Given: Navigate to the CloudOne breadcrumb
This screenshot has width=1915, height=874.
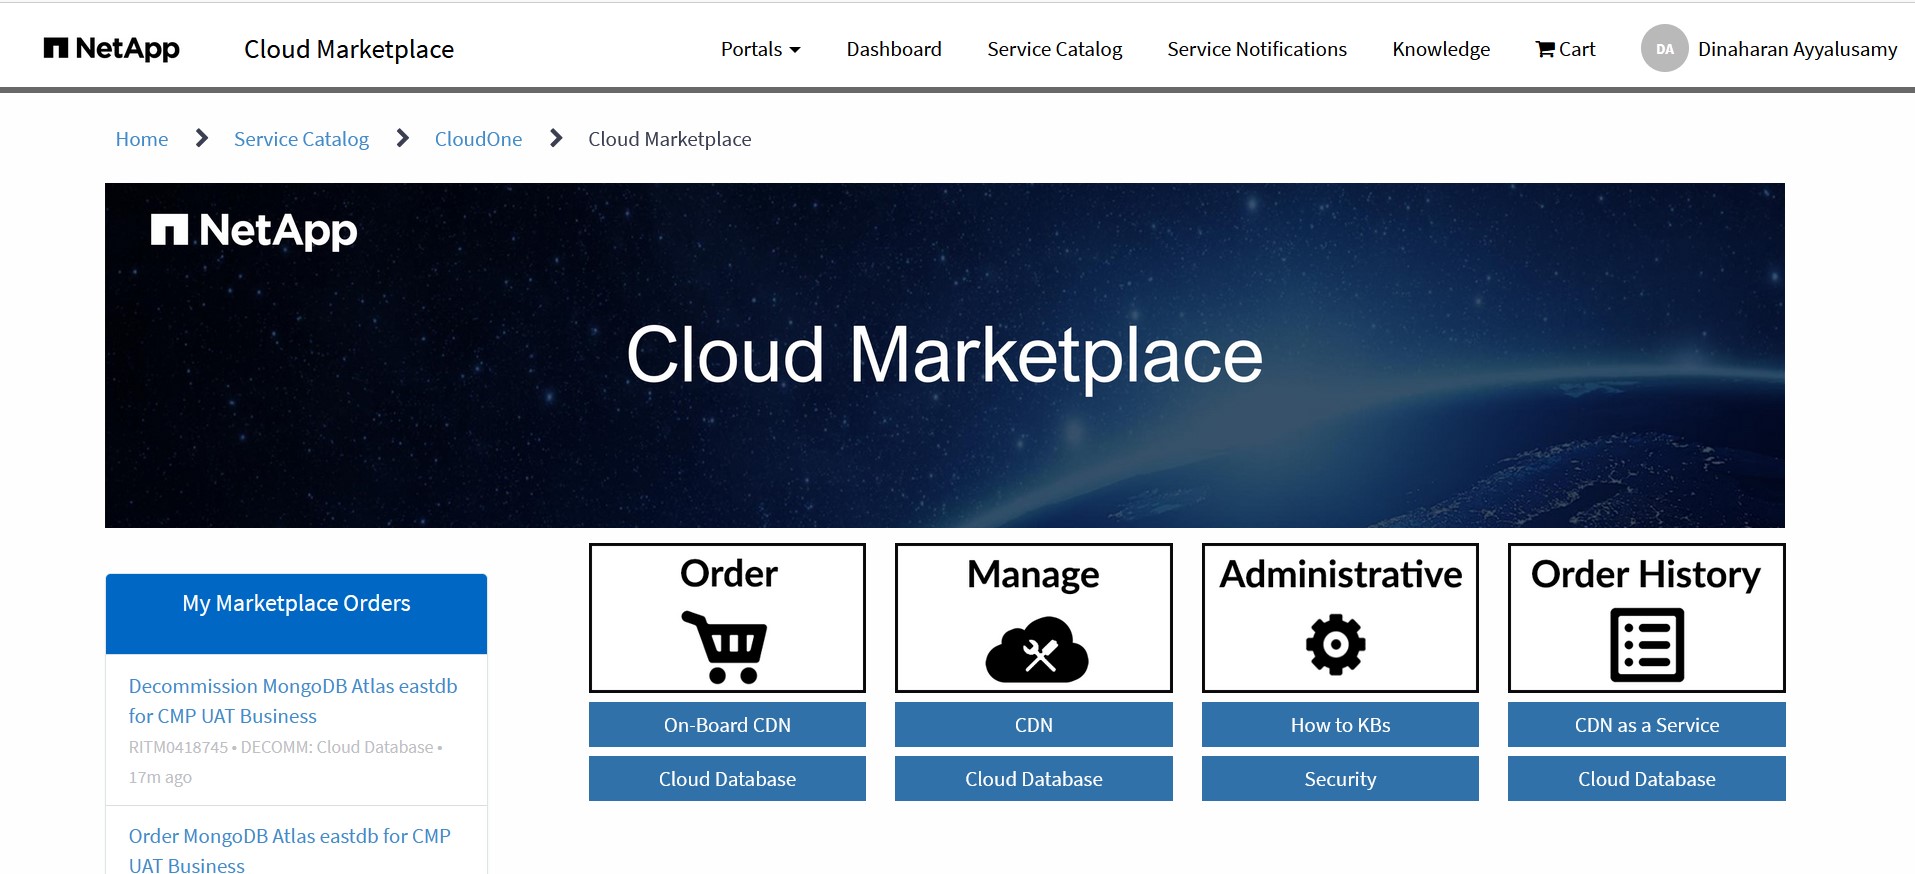Looking at the screenshot, I should 478,139.
